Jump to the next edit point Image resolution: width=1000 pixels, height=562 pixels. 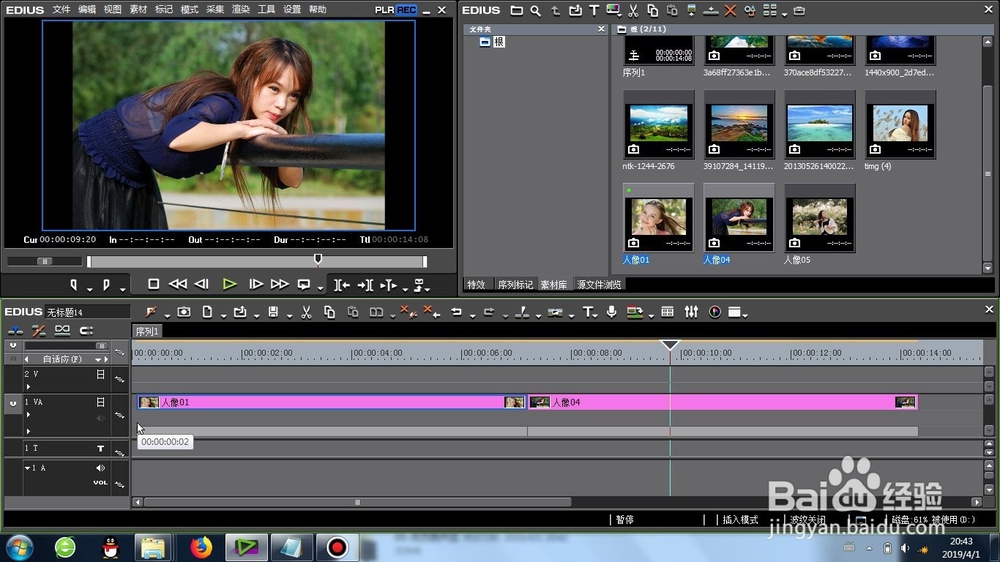(x=365, y=285)
